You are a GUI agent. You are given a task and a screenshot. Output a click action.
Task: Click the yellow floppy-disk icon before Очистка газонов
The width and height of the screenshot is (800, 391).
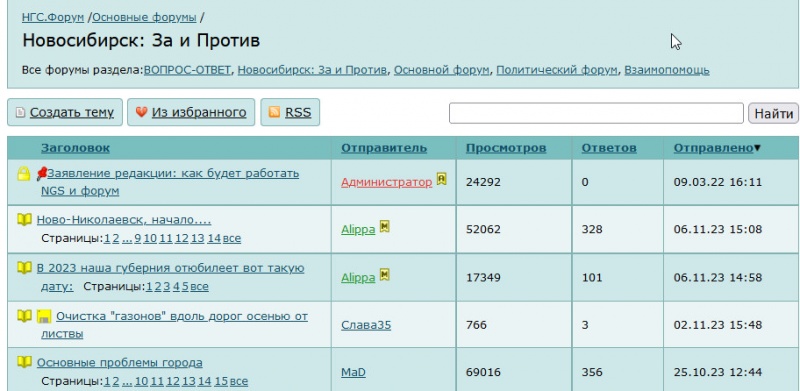[43, 316]
